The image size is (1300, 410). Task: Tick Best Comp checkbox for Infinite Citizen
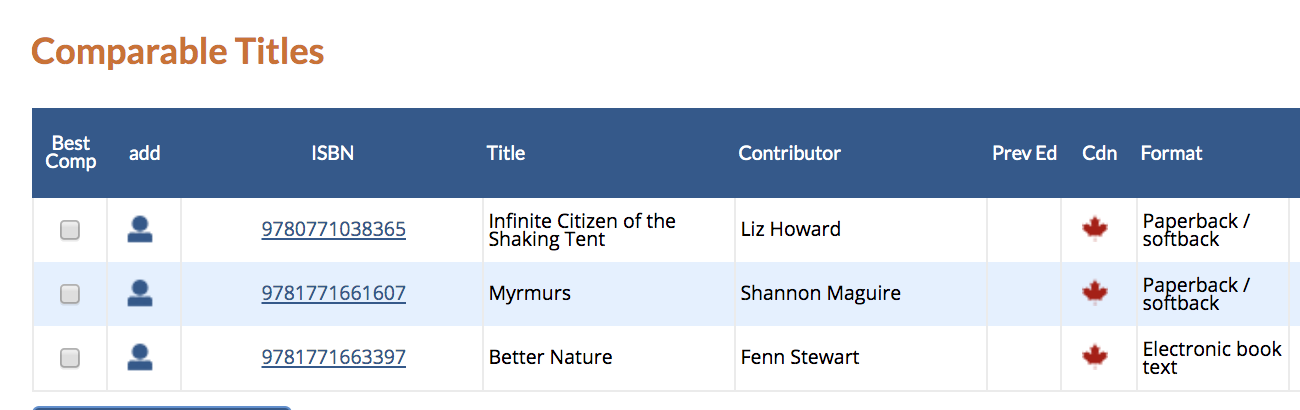pos(70,230)
